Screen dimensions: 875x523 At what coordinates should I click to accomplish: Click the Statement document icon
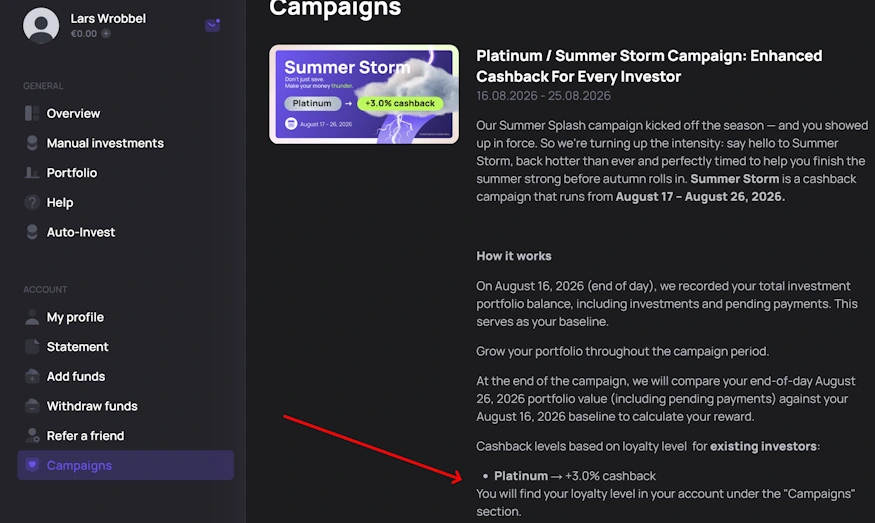click(32, 347)
